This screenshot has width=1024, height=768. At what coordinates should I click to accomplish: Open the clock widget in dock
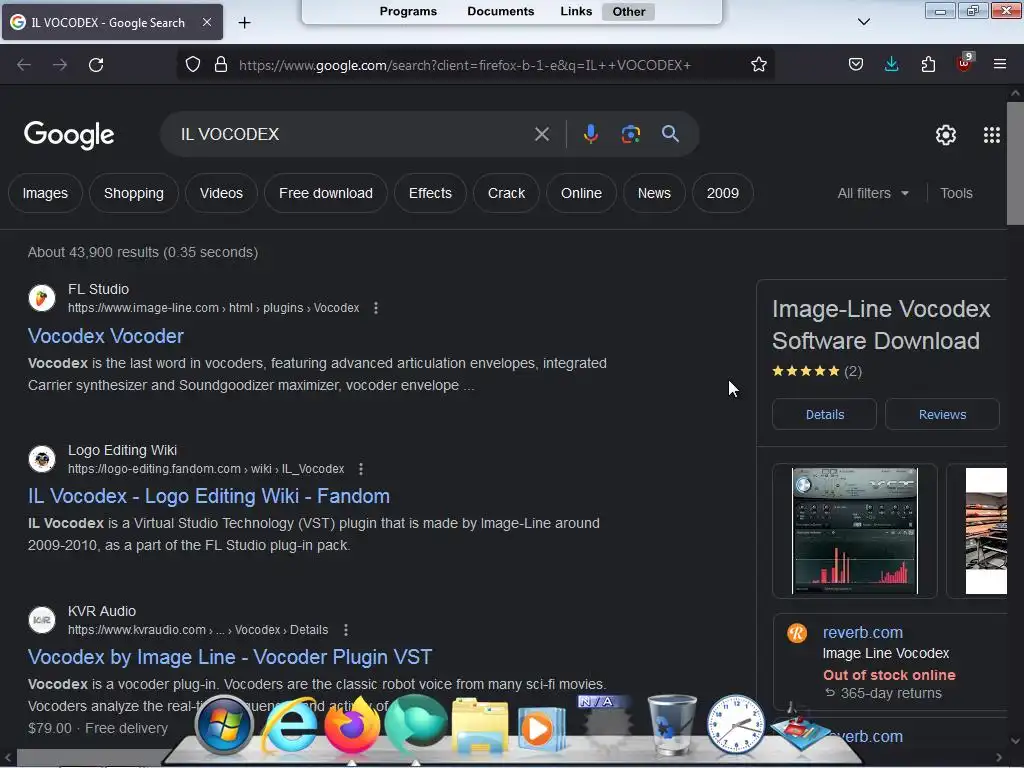[735, 724]
